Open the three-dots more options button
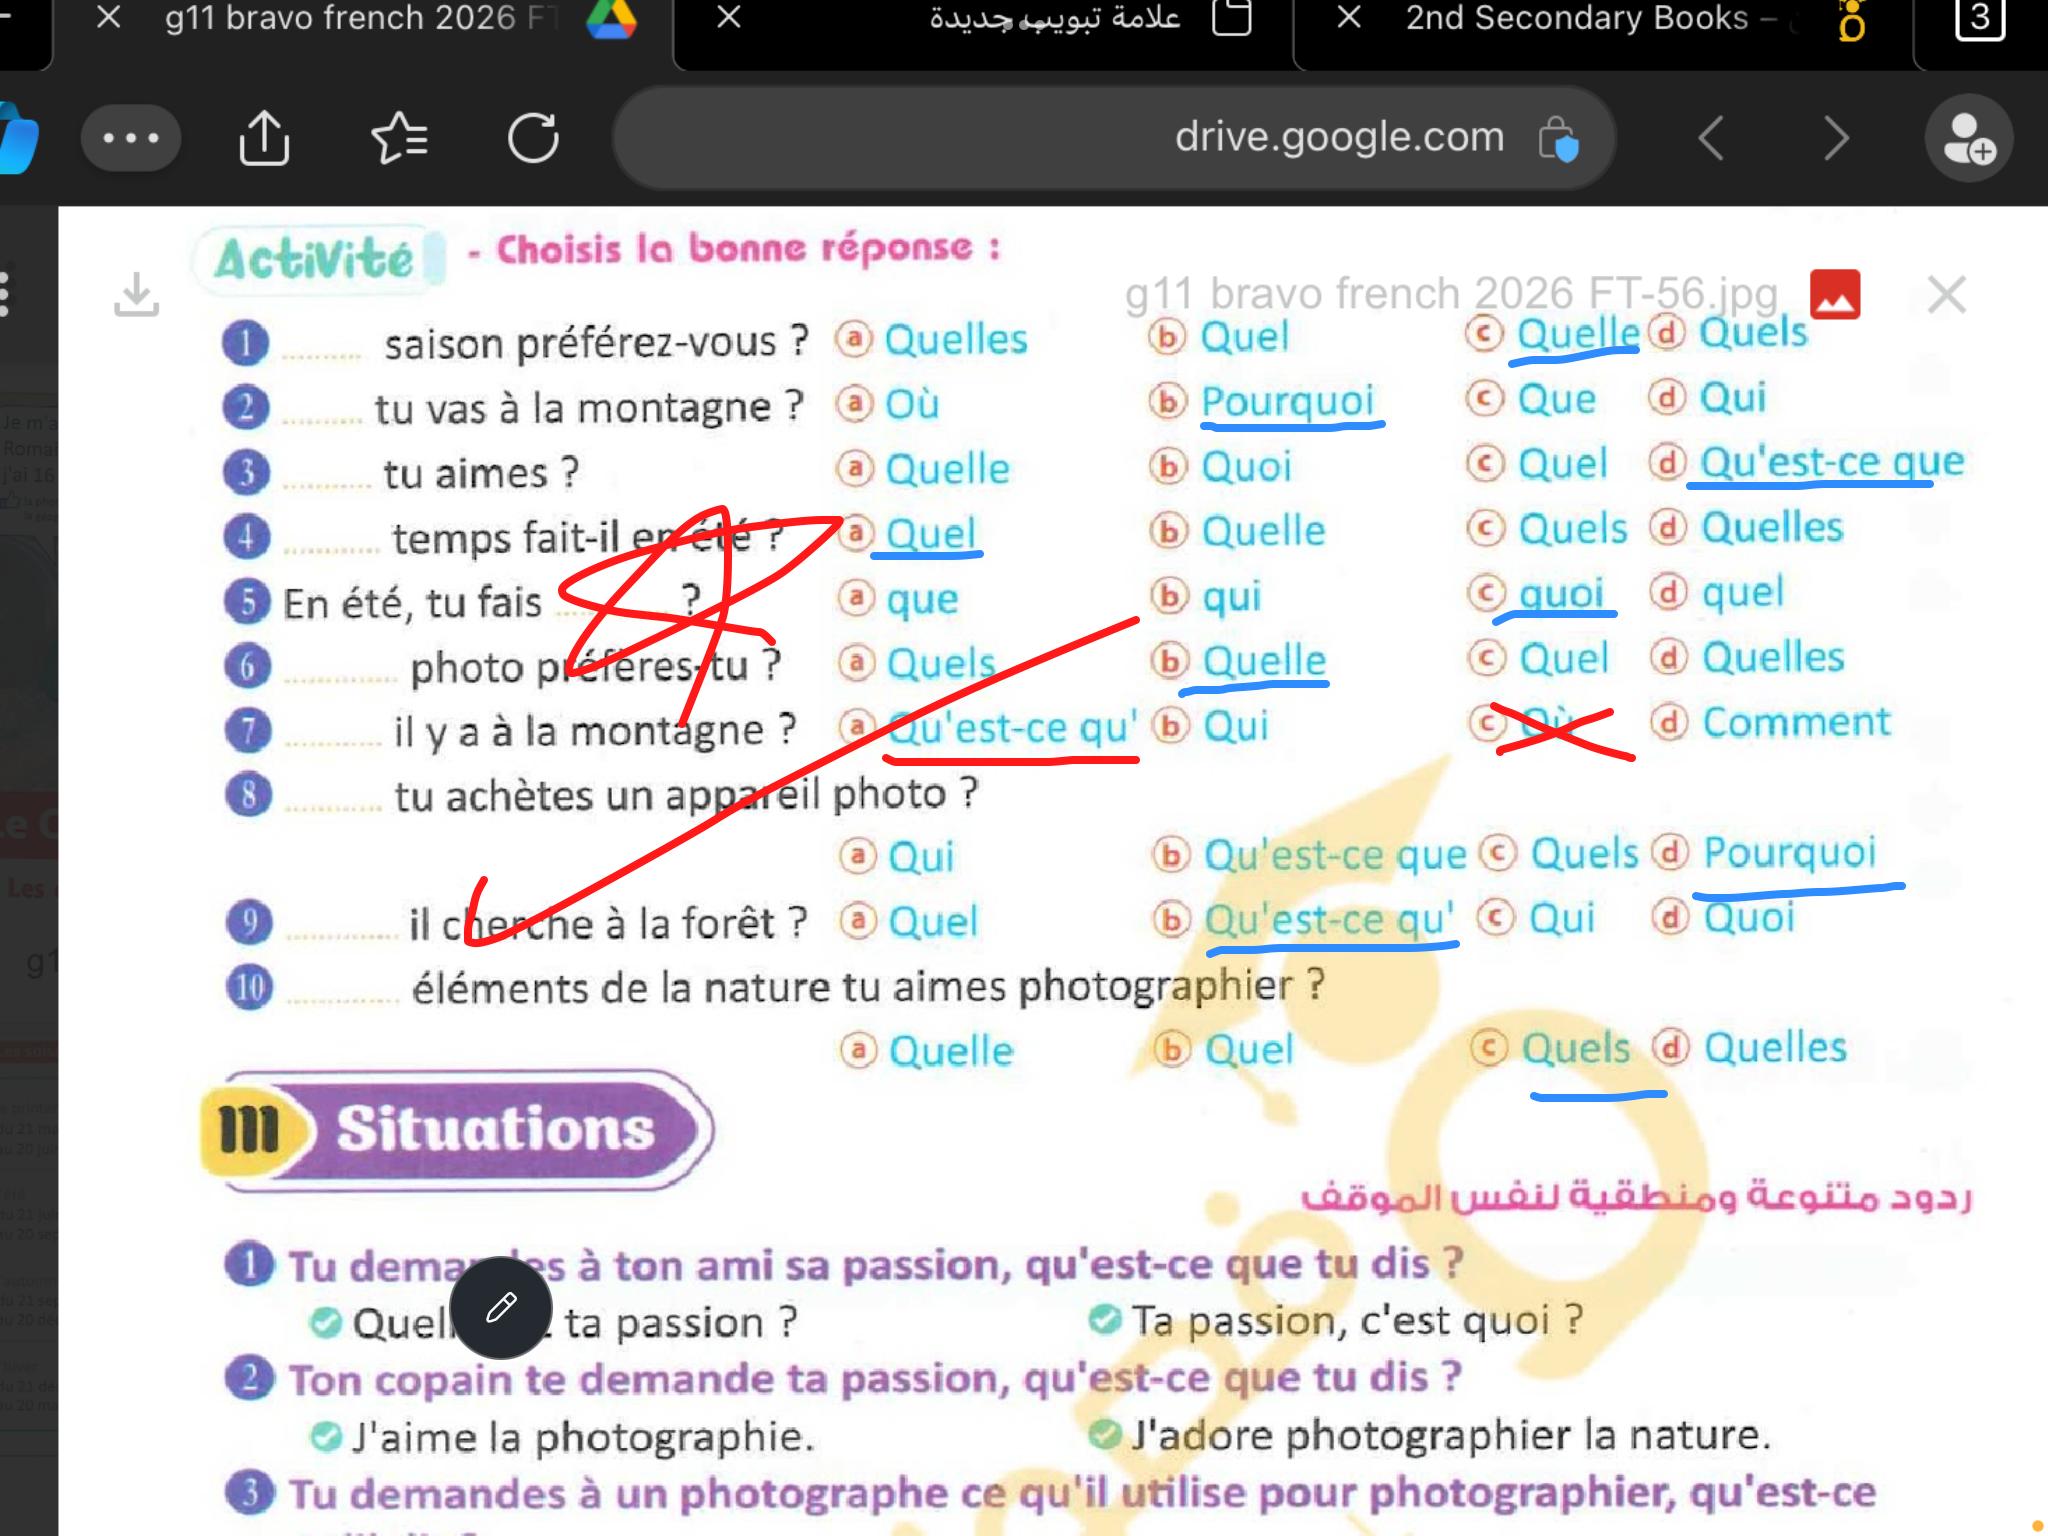Image resolution: width=2048 pixels, height=1536 pixels. (131, 138)
